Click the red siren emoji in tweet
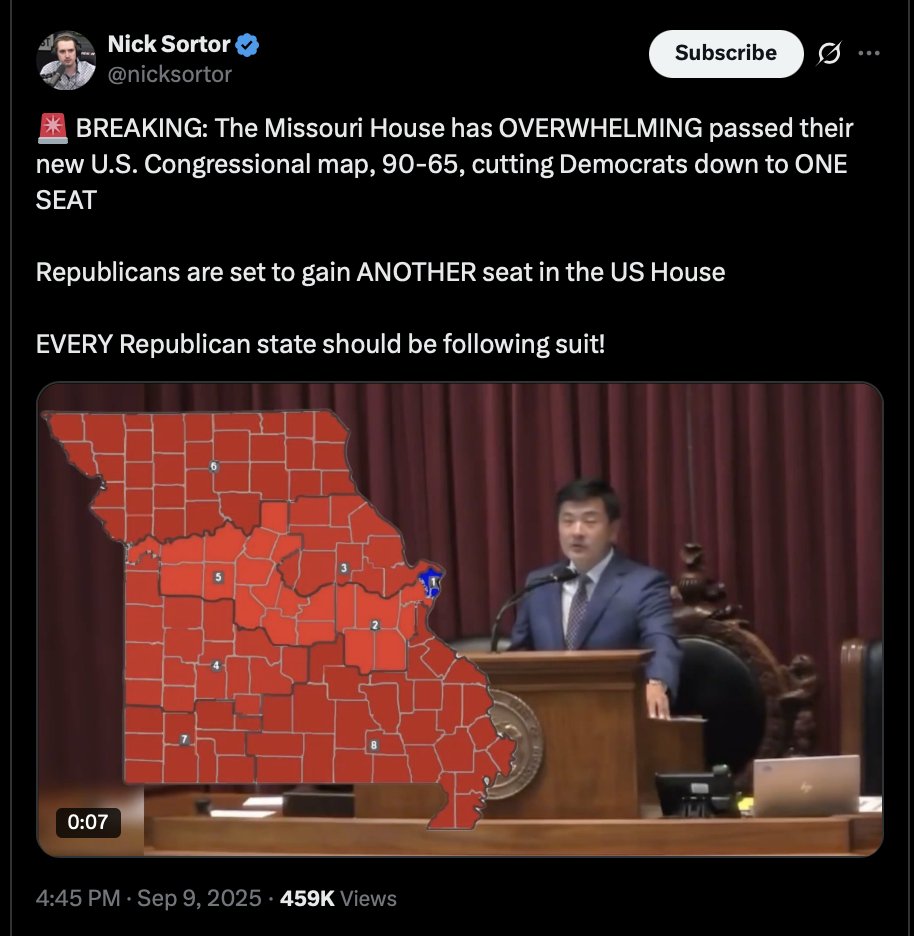The height and width of the screenshot is (936, 914). pyautogui.click(x=53, y=129)
